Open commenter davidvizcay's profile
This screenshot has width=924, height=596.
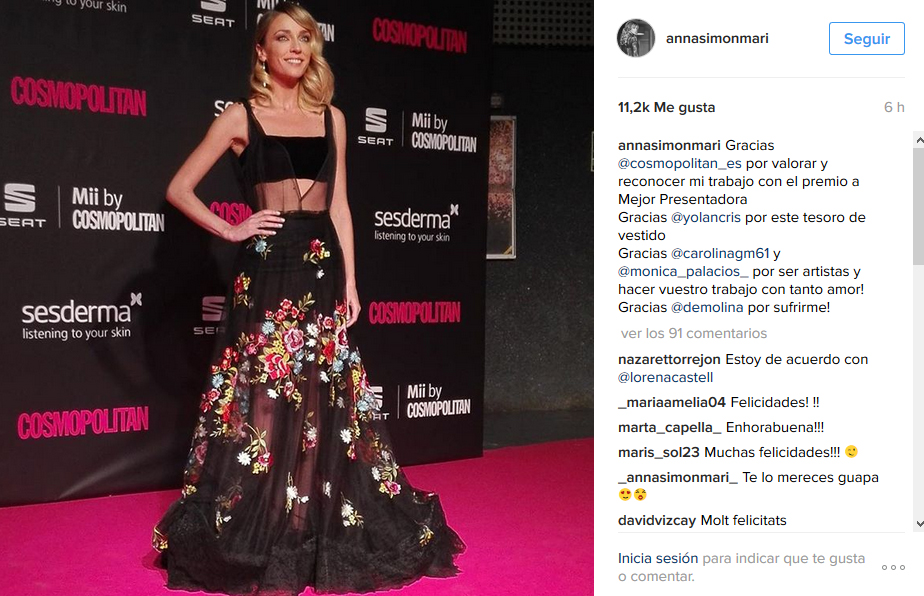coord(656,521)
